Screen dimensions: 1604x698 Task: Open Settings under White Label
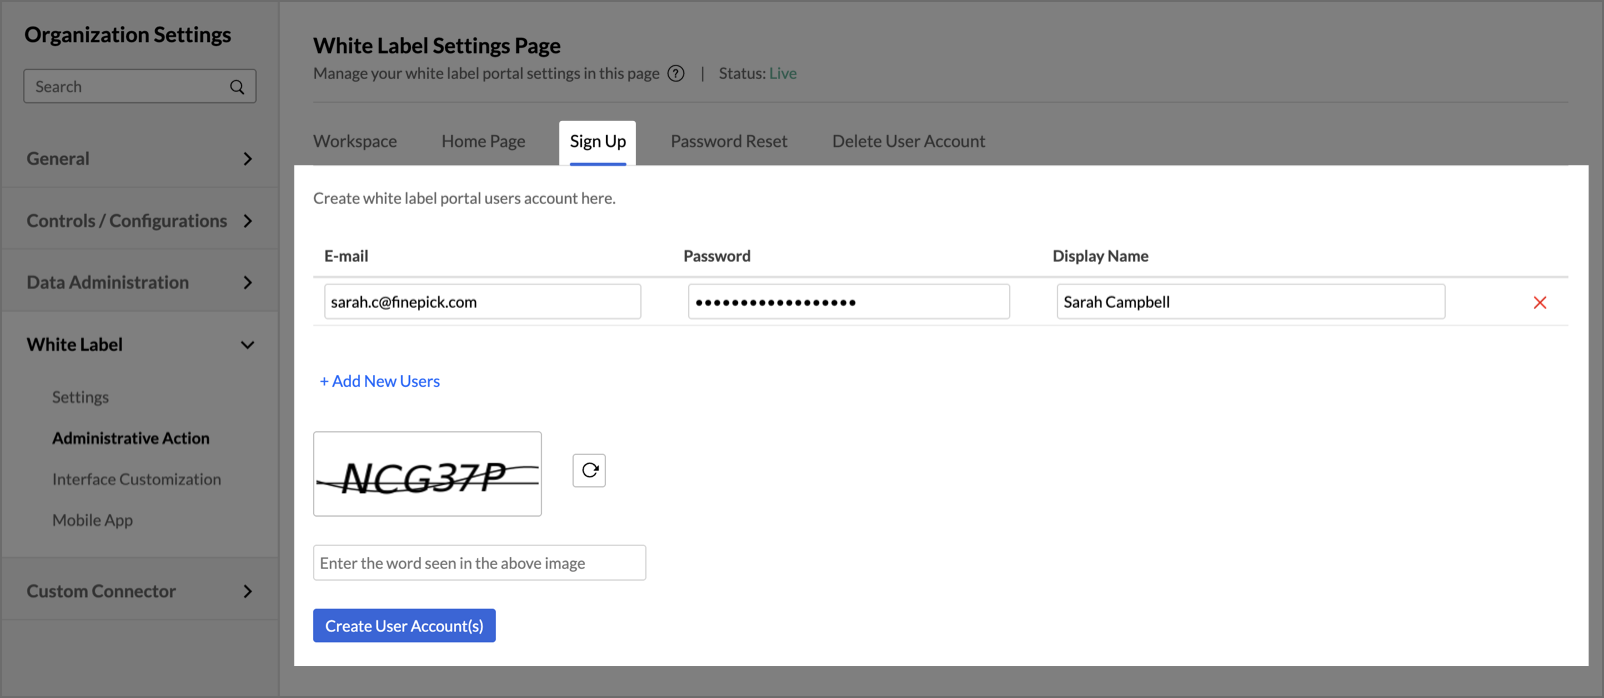80,397
